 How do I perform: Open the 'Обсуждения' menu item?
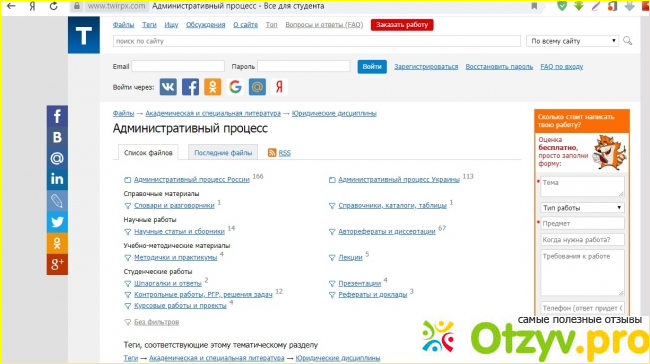tap(206, 25)
